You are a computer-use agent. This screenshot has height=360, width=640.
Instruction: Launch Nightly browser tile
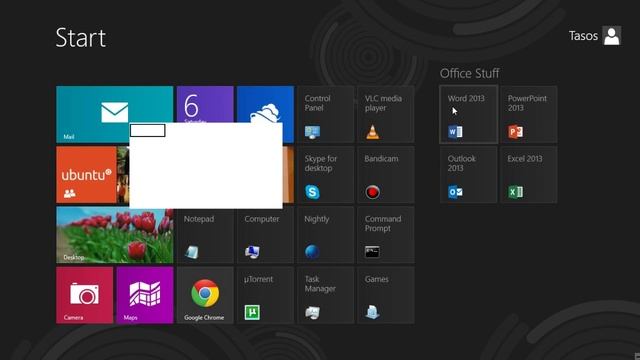[x=326, y=235]
